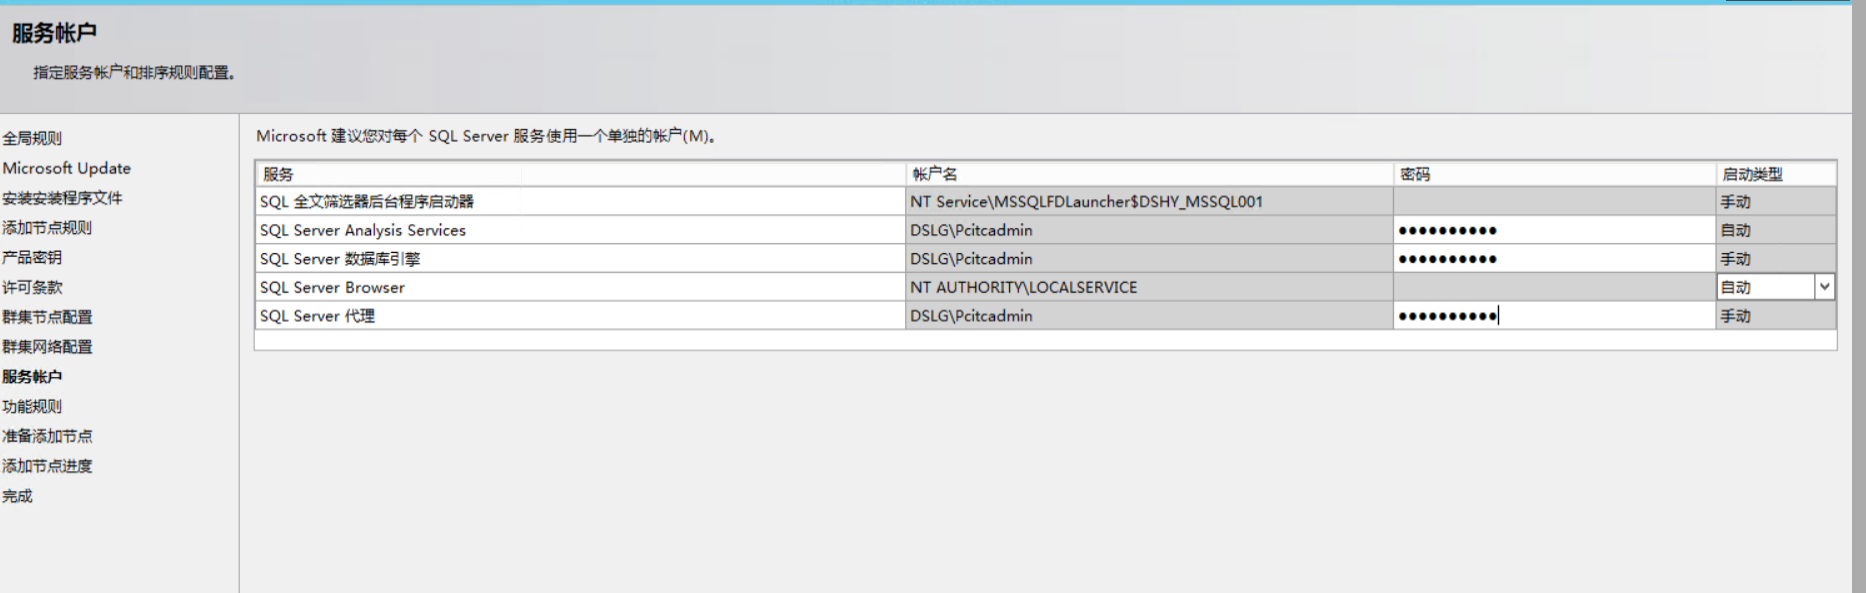Click password field for SQL Server 数据库引擎
Viewport: 1866px width, 593px height.
1554,258
